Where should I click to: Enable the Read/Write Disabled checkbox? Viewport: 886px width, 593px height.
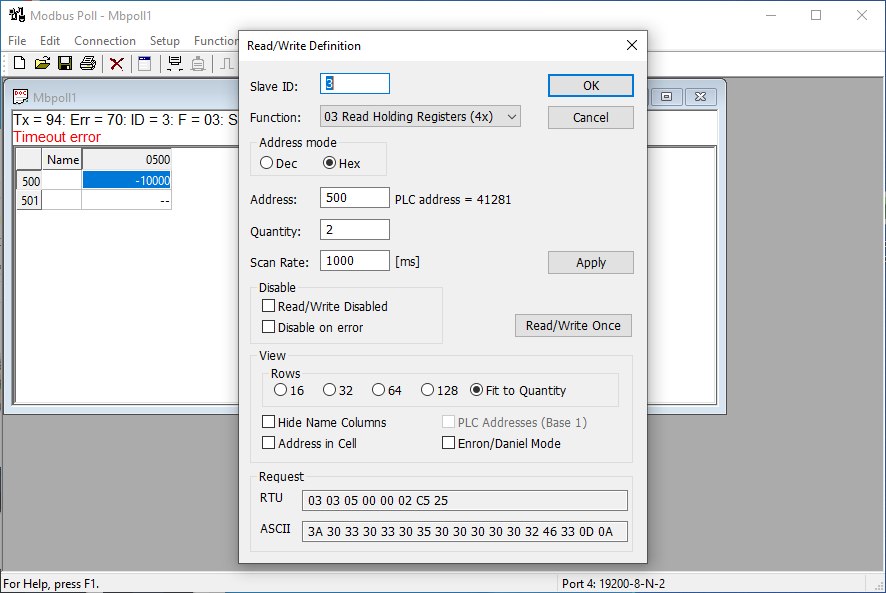coord(268,306)
